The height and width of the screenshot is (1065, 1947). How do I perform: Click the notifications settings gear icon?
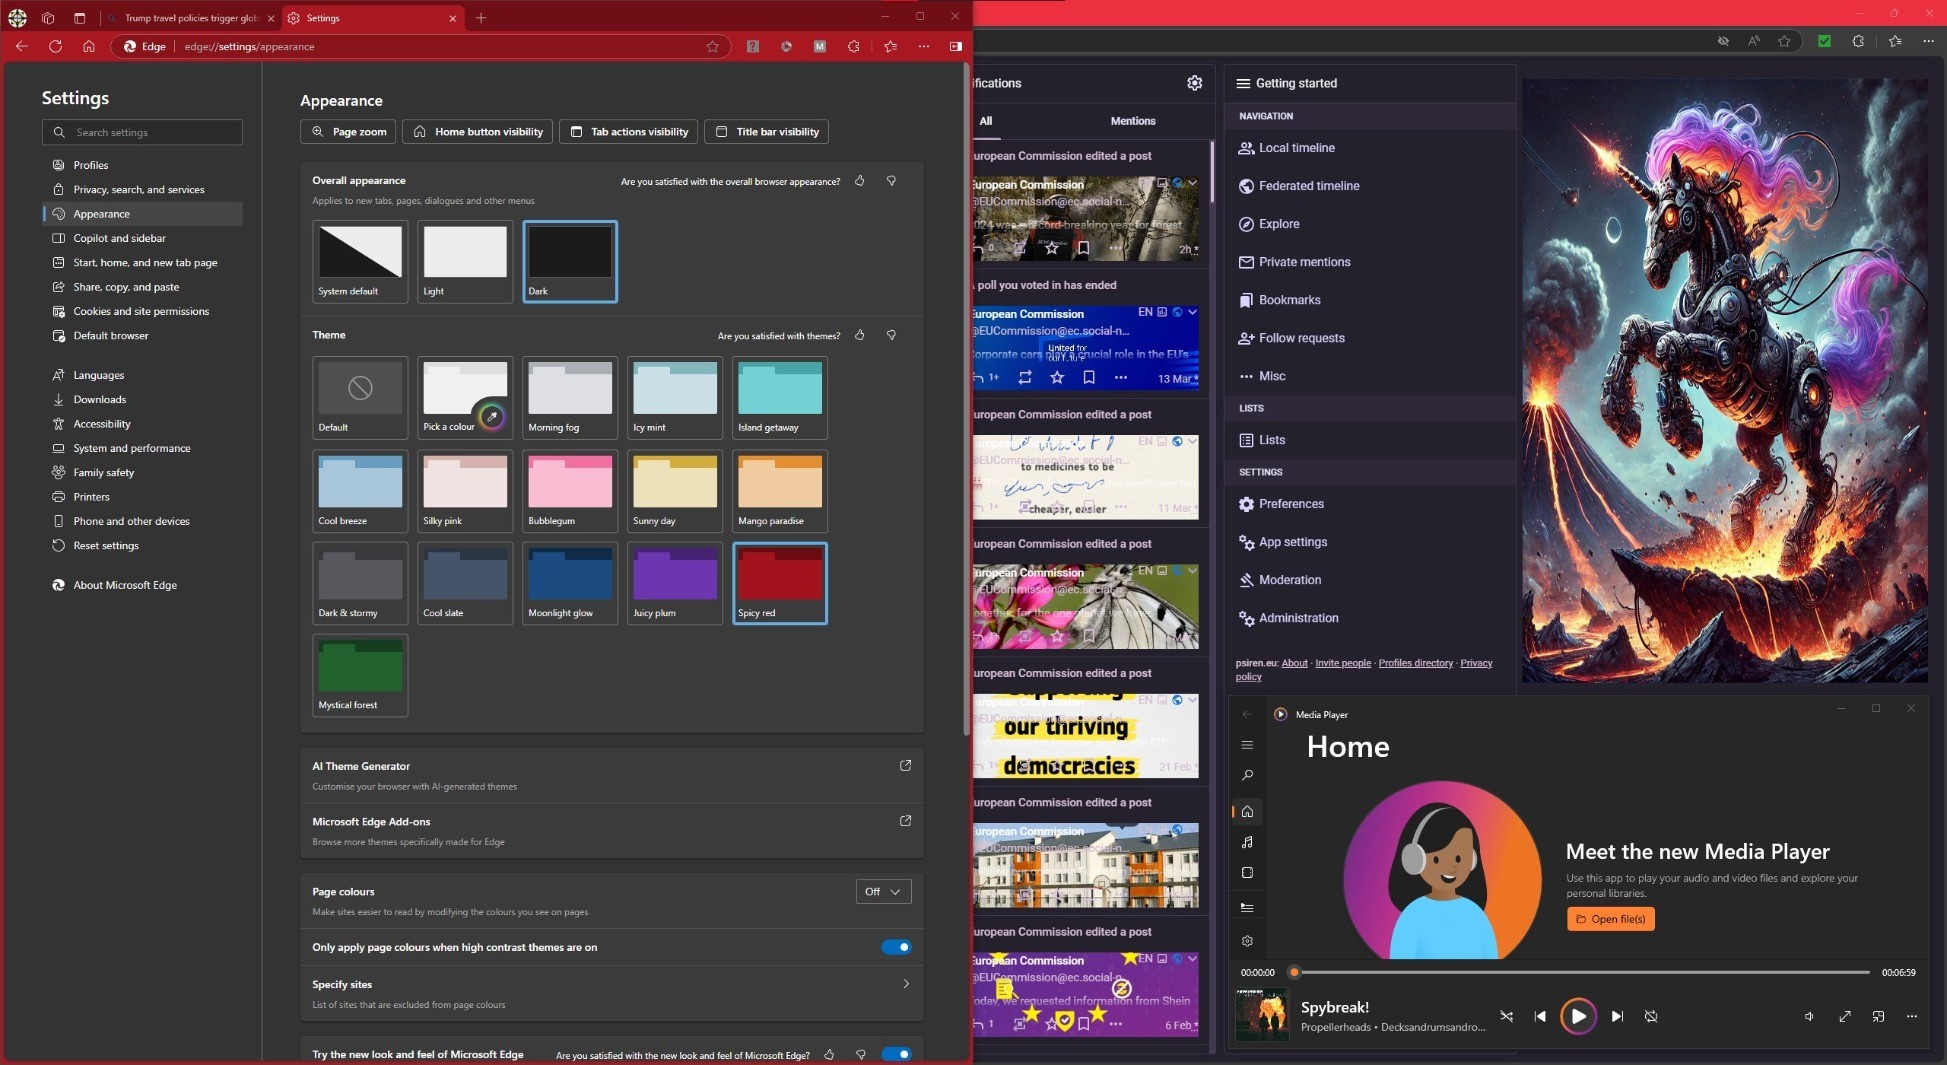coord(1194,83)
